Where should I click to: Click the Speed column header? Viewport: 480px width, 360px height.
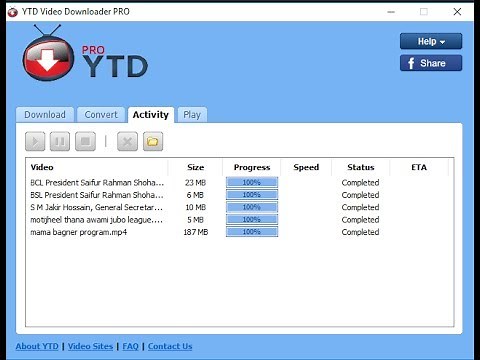coord(306,167)
